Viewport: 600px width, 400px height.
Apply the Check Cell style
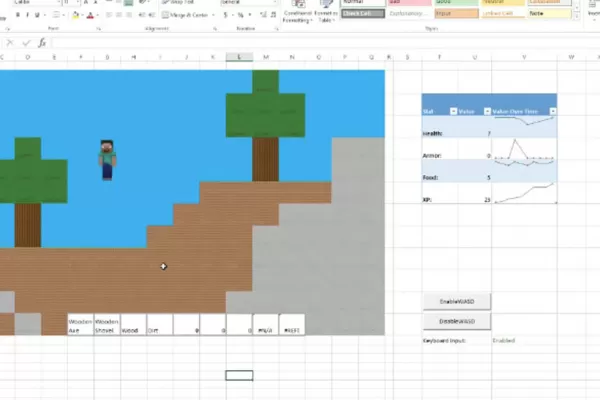(x=363, y=13)
